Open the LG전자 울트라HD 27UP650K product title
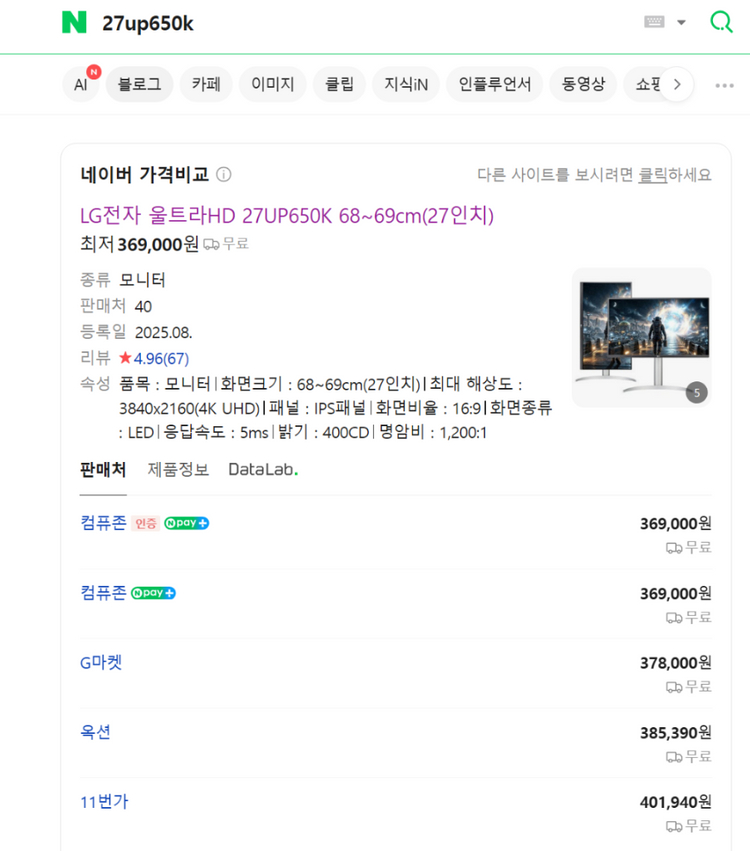Screen dimensions: 750x851 (287, 215)
